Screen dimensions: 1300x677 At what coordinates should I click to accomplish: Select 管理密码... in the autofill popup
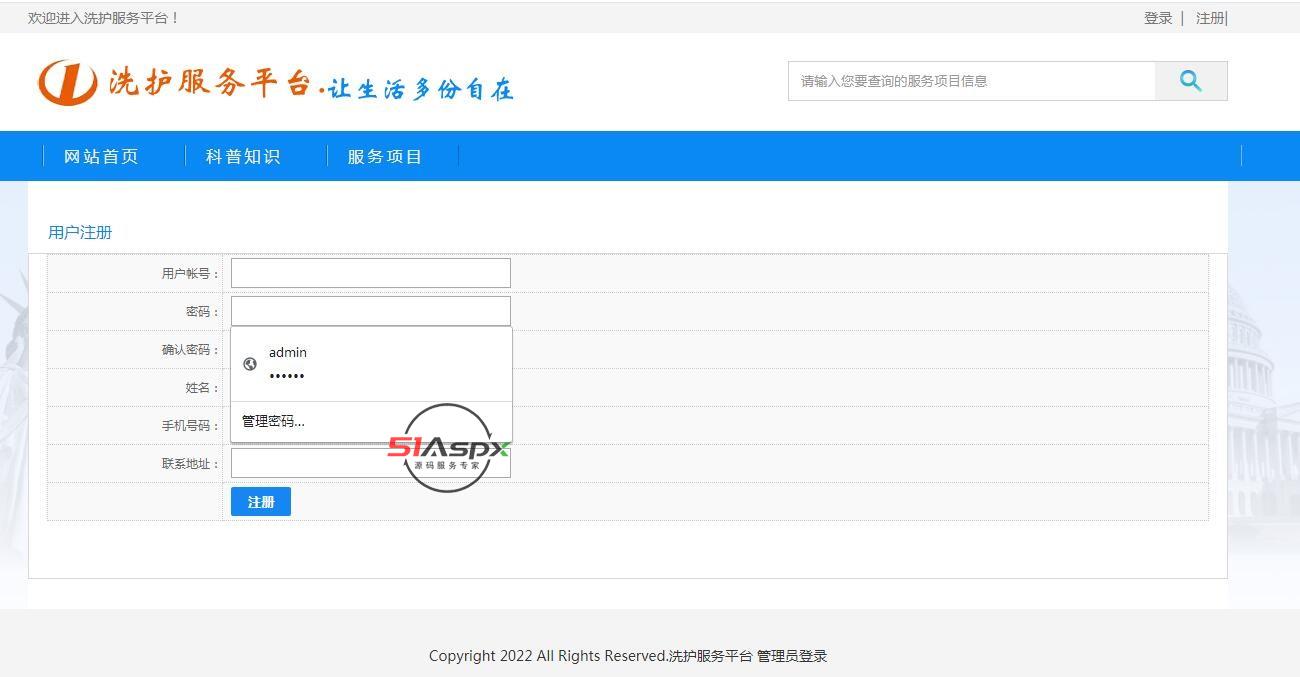[273, 421]
